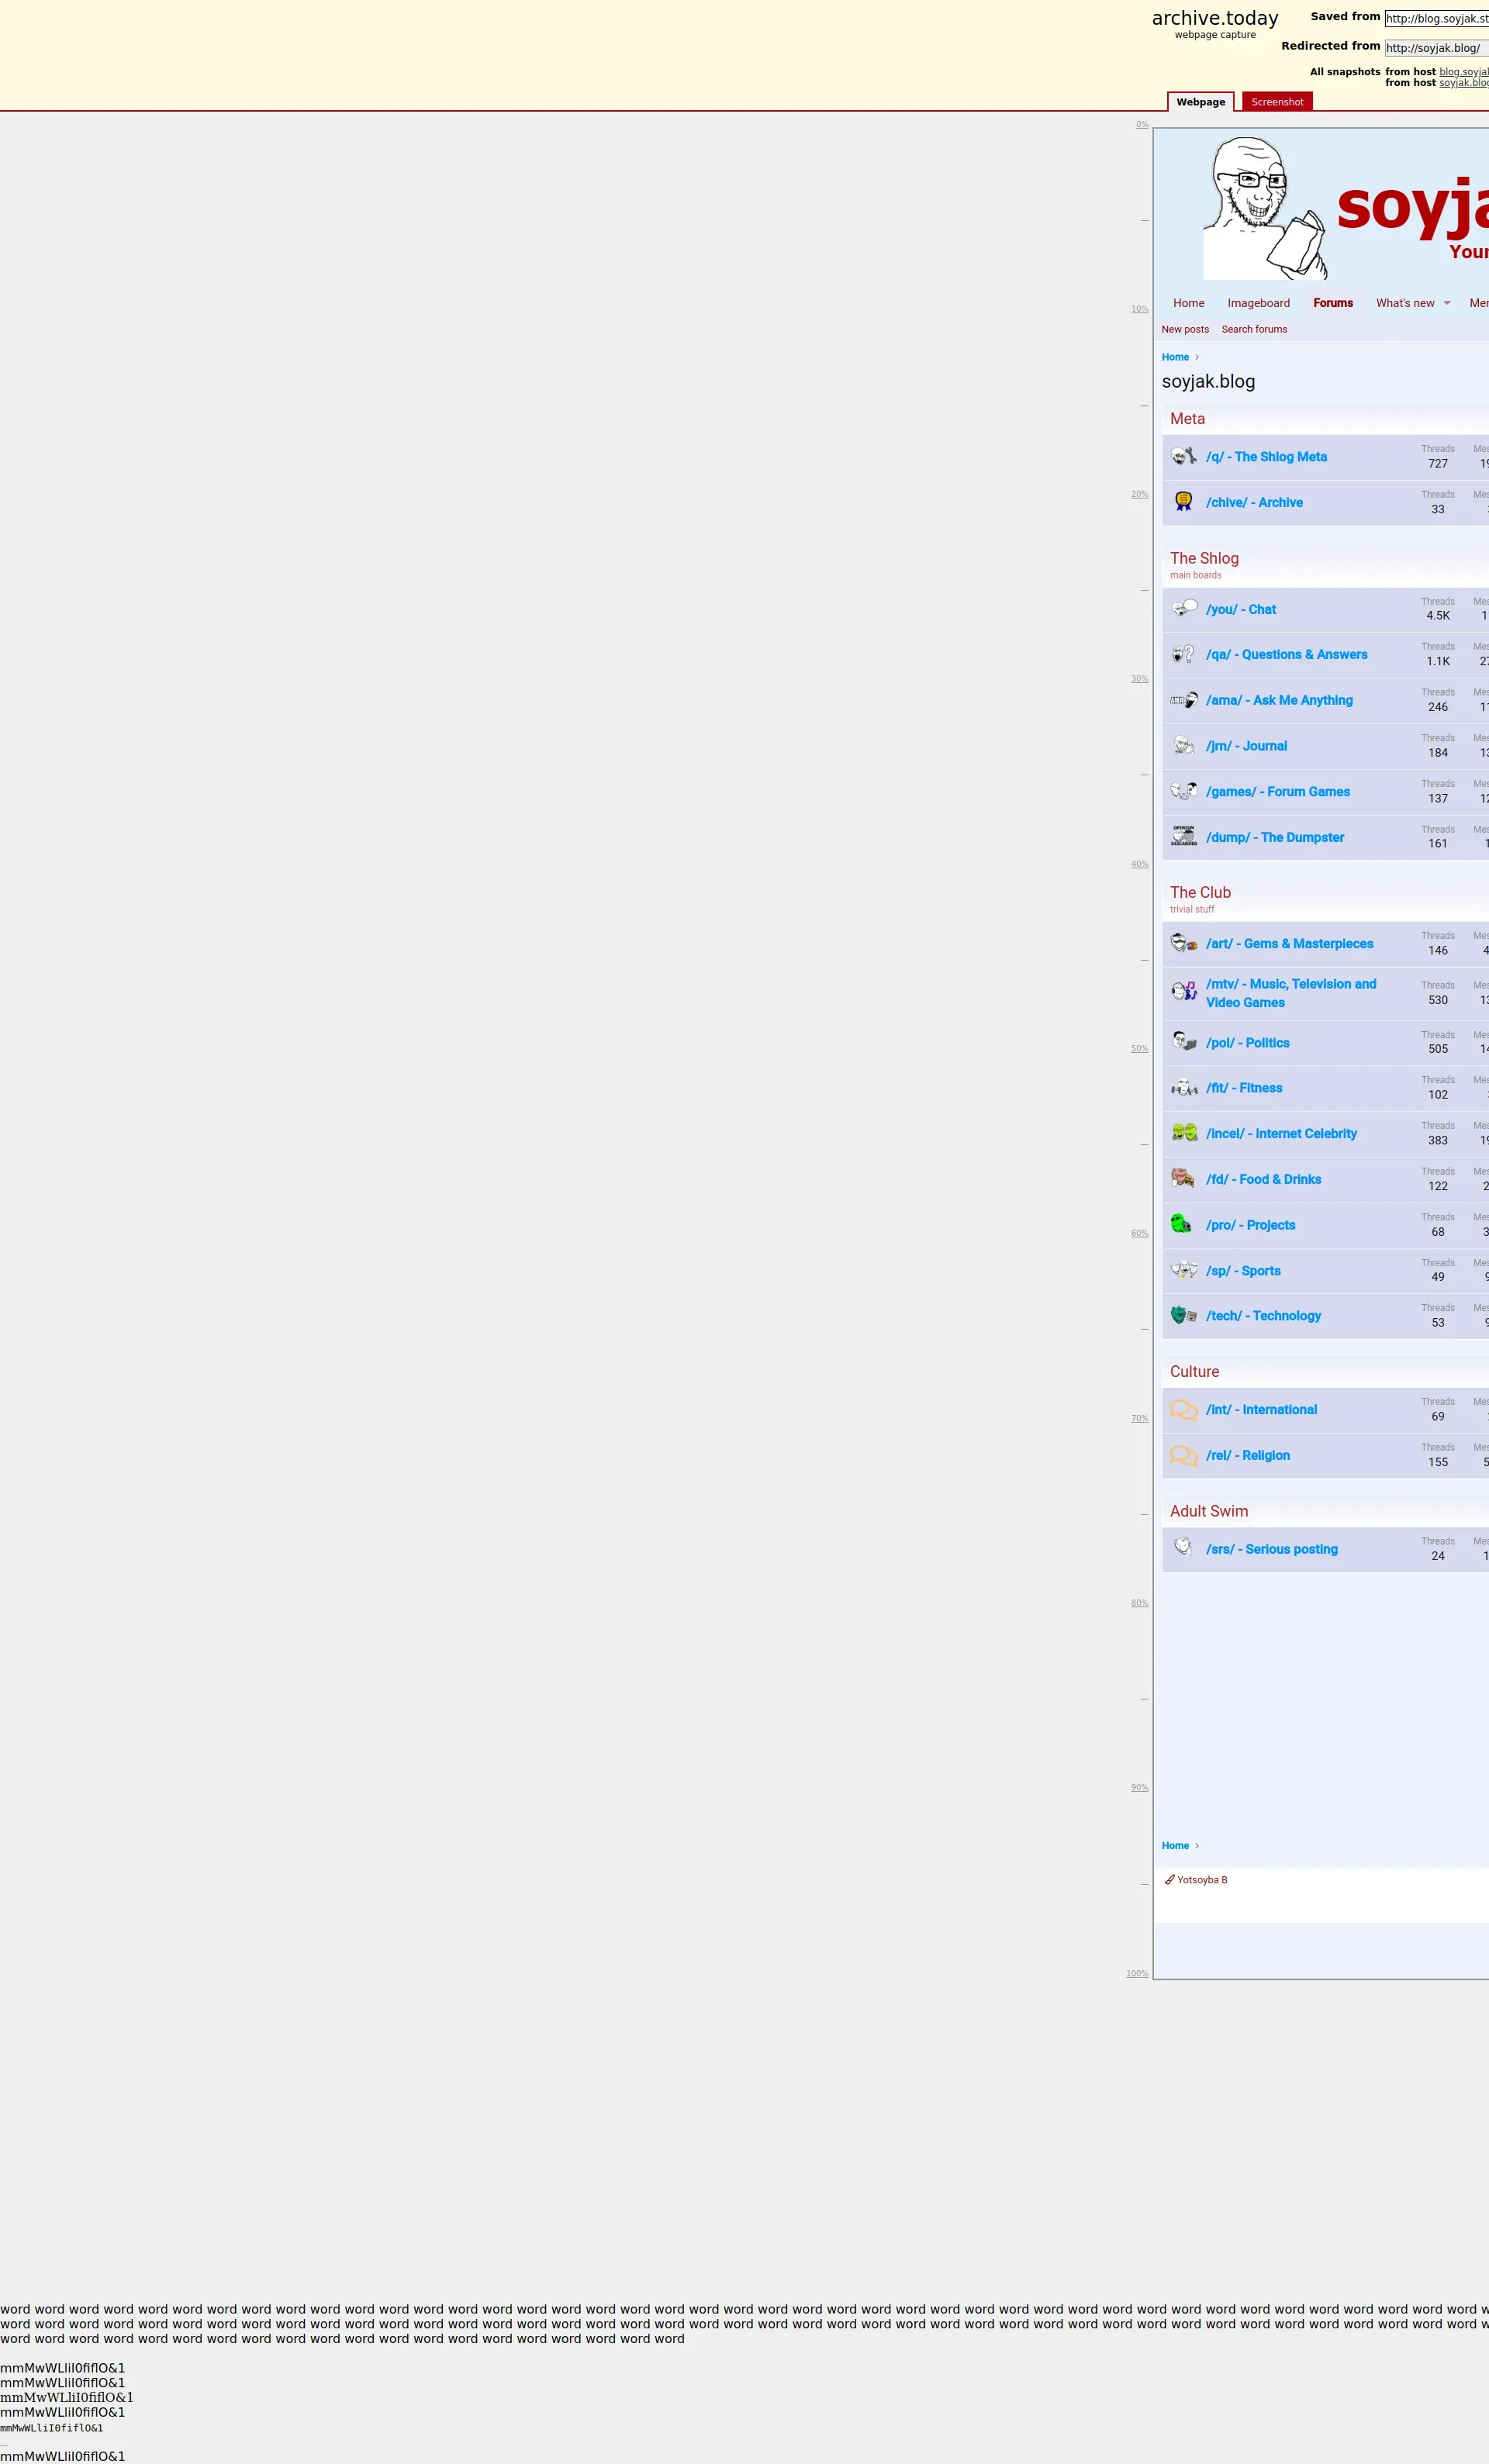1489x2464 pixels.
Task: Click the Saved from URL field
Action: (x=1436, y=18)
